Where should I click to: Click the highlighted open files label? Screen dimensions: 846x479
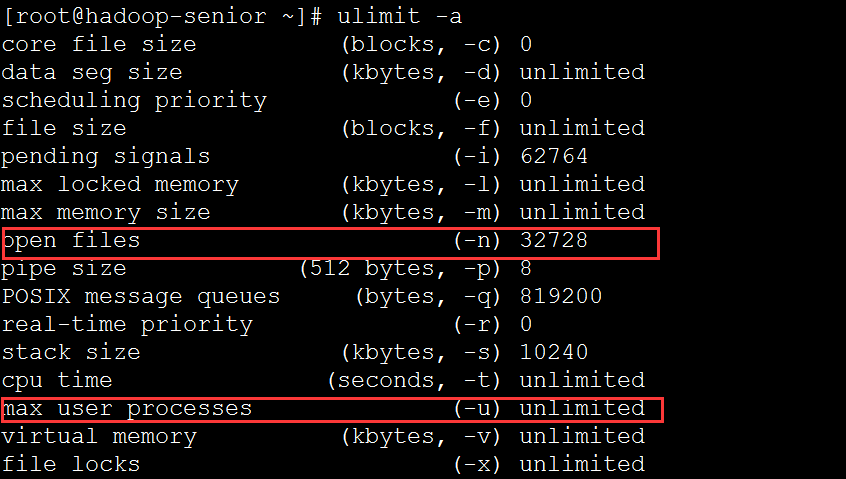(x=71, y=241)
